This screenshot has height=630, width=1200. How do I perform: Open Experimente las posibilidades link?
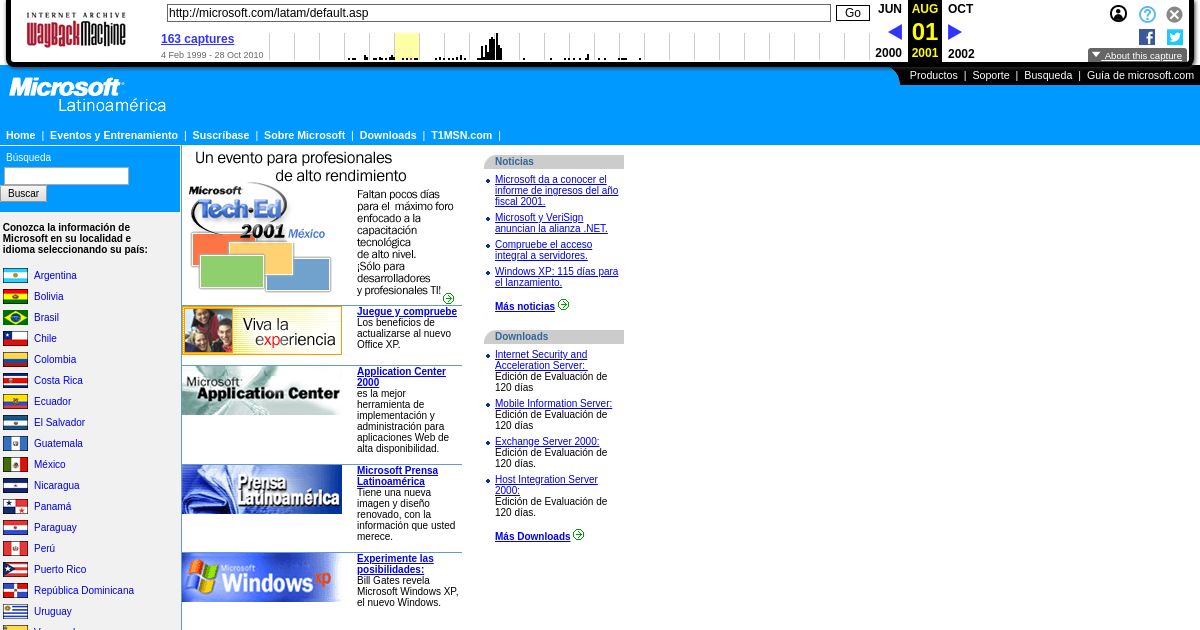click(395, 564)
